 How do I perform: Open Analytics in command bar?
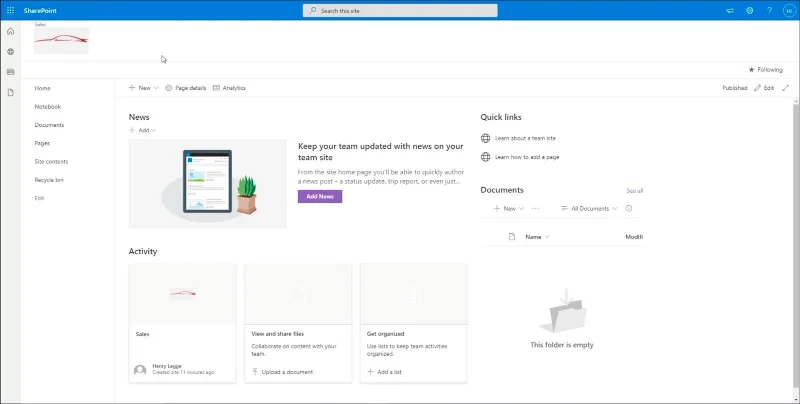(x=229, y=88)
